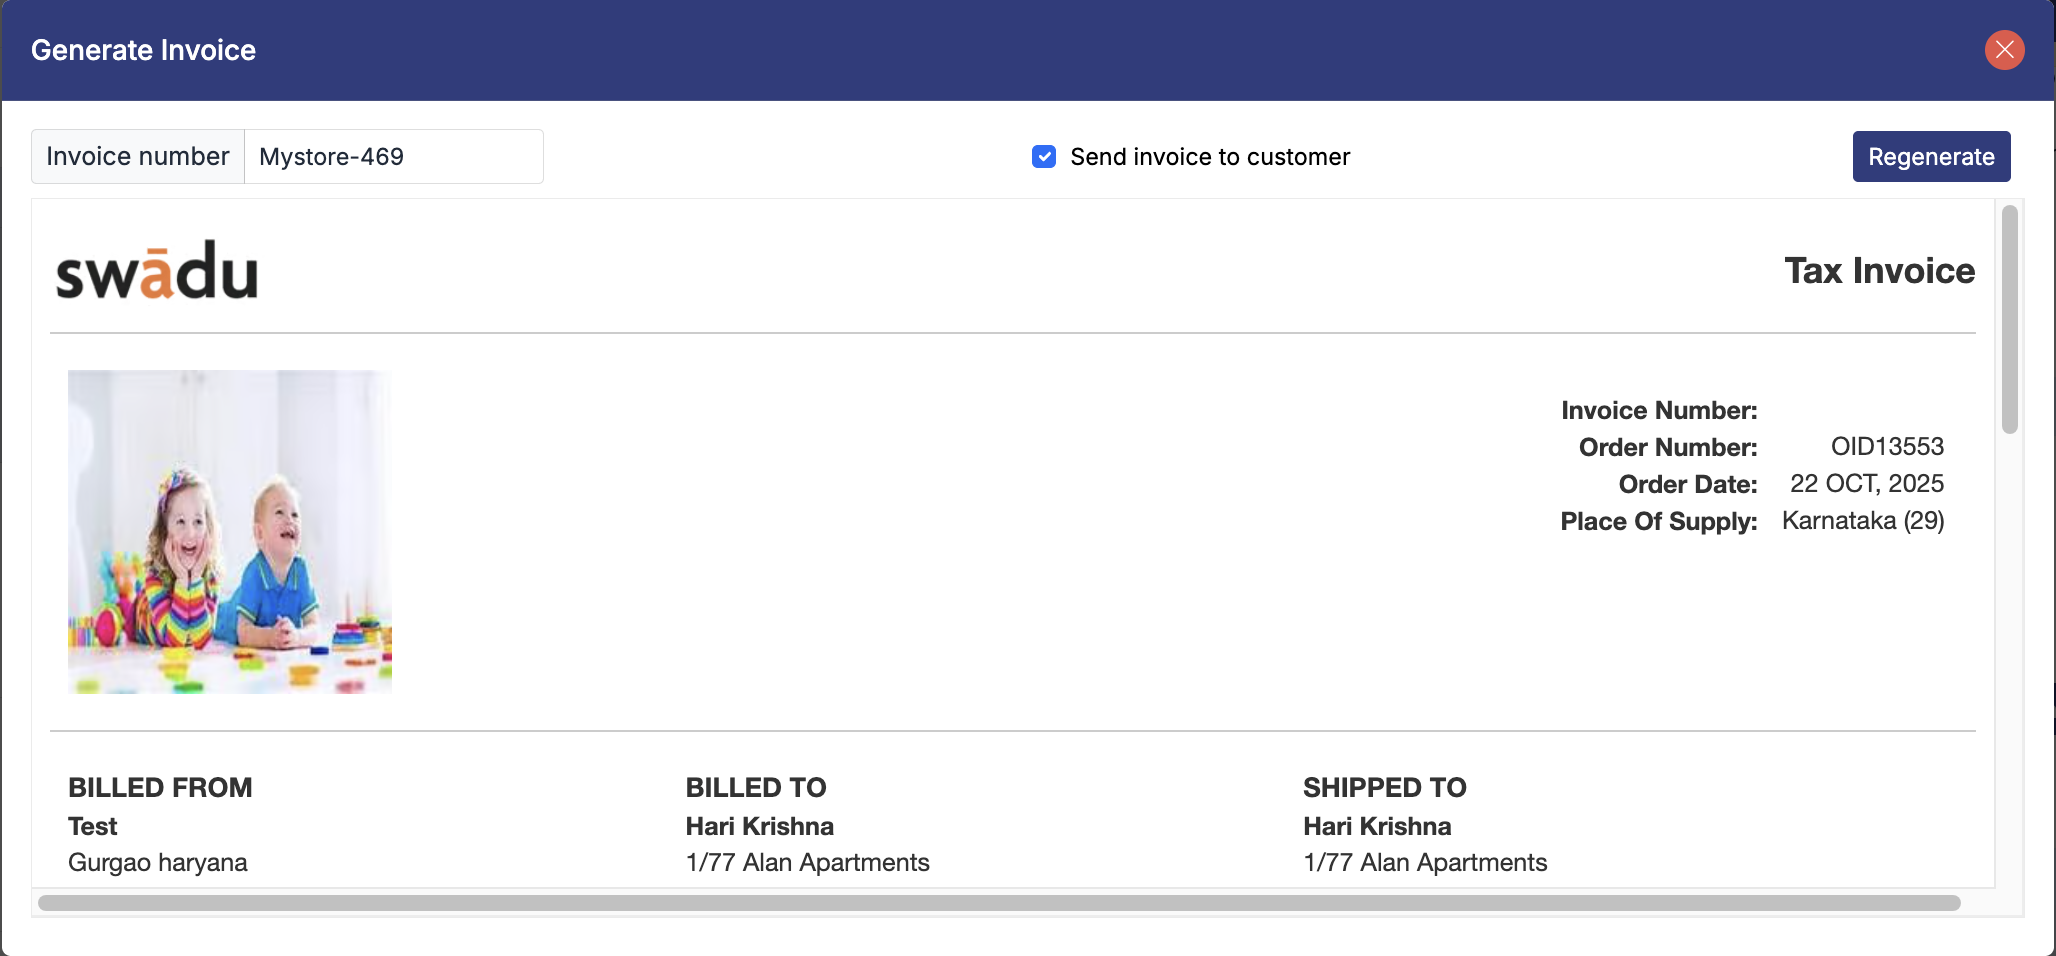The width and height of the screenshot is (2056, 956).
Task: Focus the invoice number field containing Mystore-469
Action: click(393, 157)
